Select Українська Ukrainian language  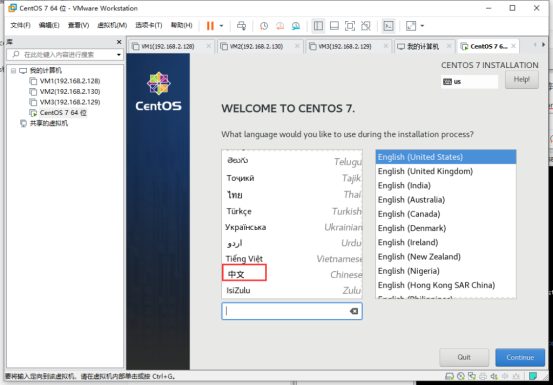(292, 227)
